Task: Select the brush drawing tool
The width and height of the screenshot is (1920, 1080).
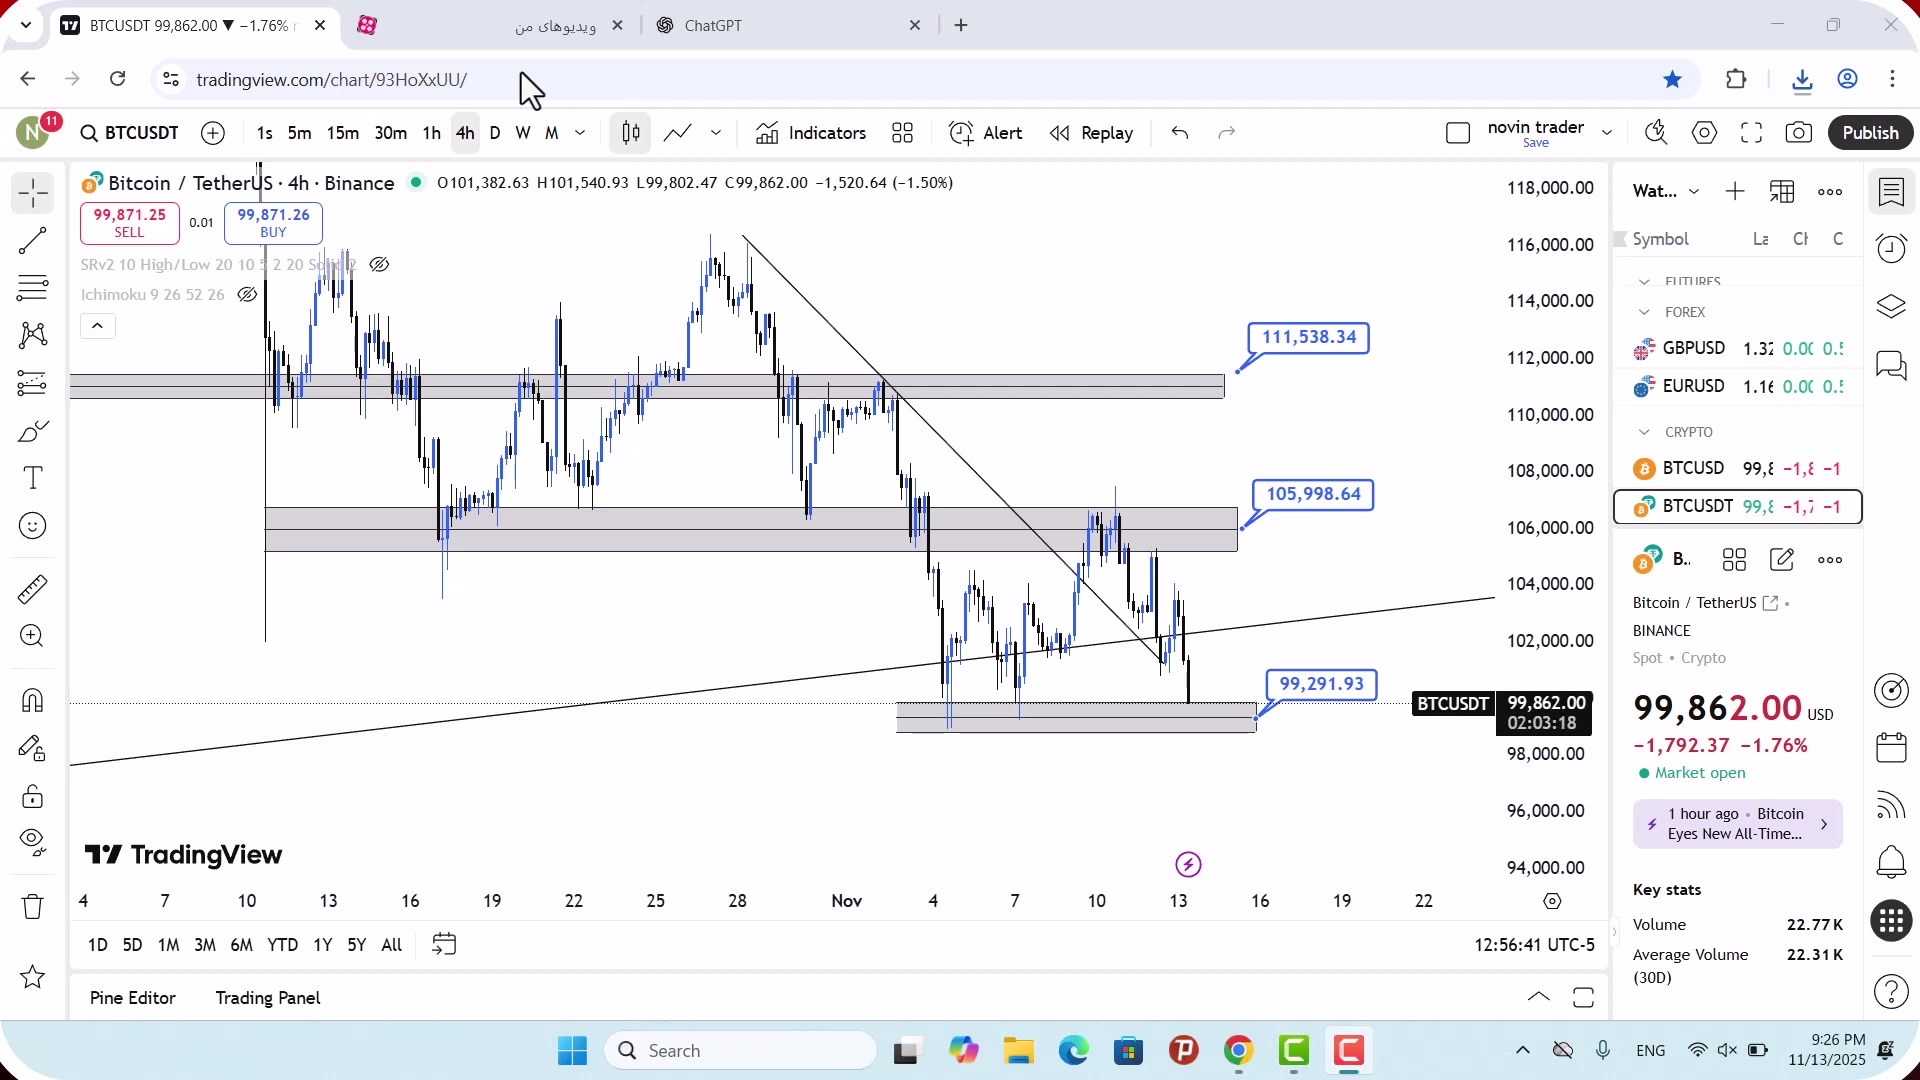Action: [x=33, y=431]
